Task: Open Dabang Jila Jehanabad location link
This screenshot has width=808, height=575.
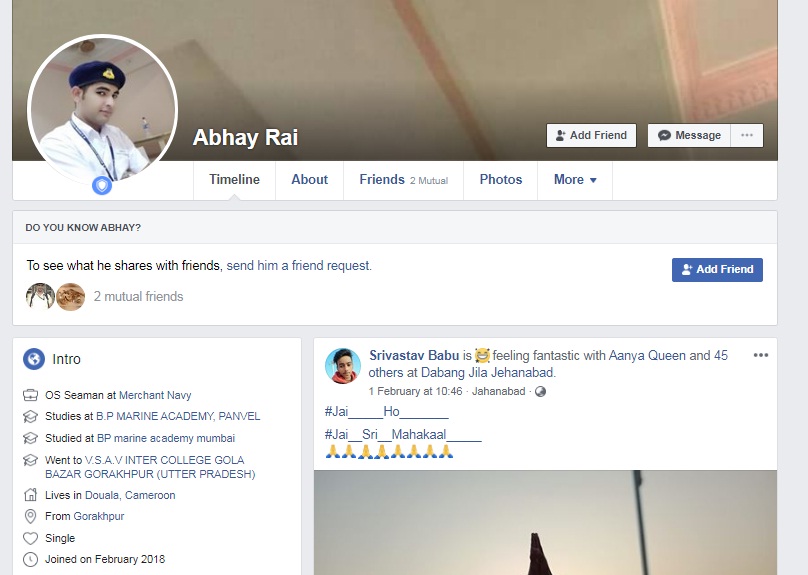Action: pos(487,373)
